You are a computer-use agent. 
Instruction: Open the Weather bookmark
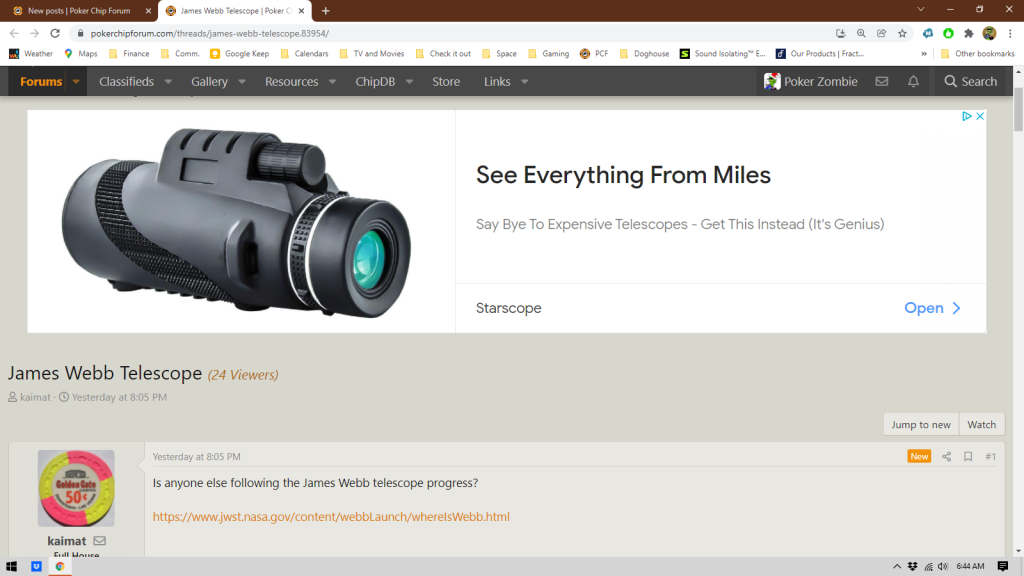(31, 54)
